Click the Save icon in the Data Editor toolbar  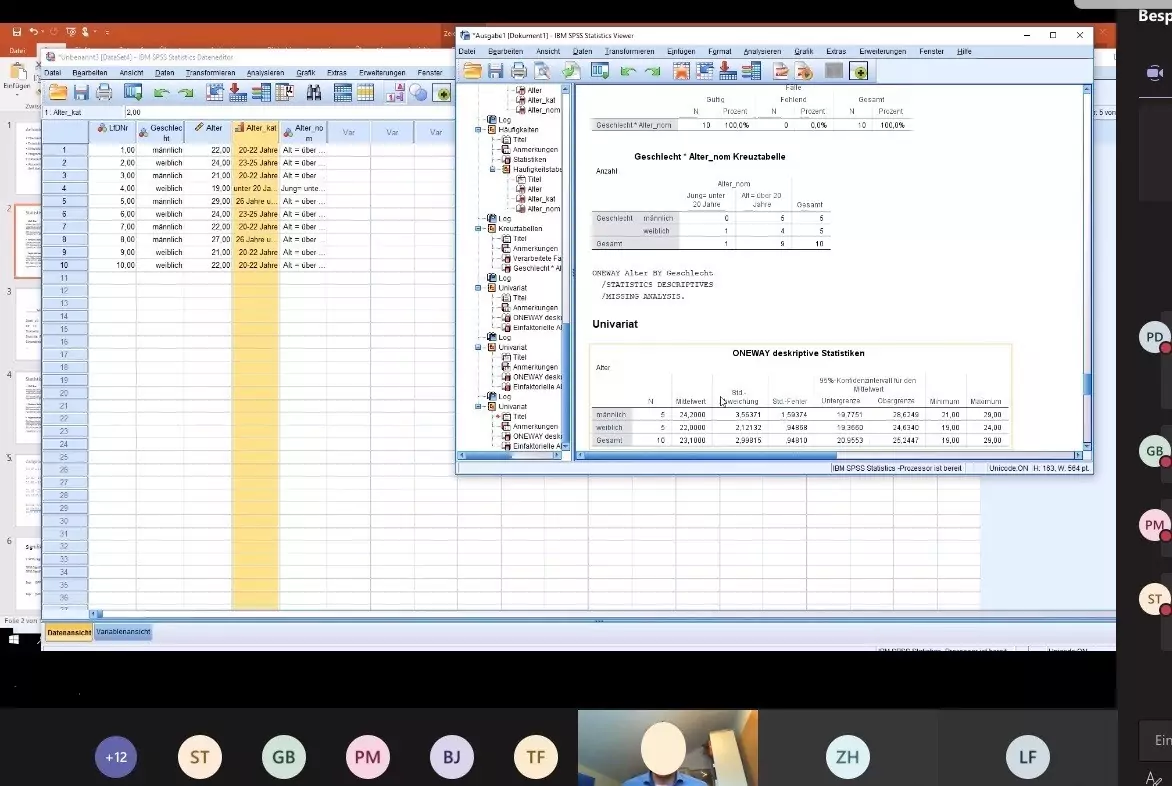point(81,93)
